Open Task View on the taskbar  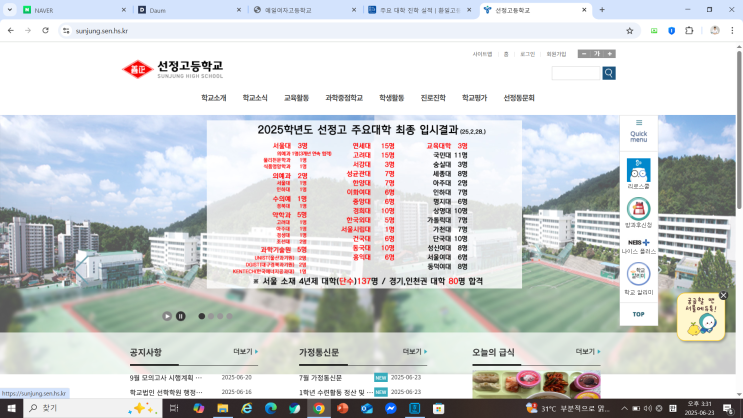click(174, 408)
